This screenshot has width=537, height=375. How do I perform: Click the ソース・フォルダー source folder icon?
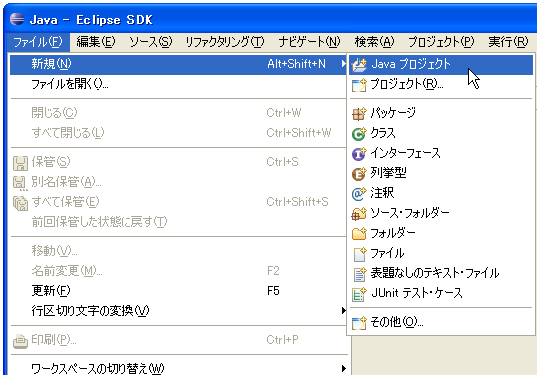pos(359,214)
